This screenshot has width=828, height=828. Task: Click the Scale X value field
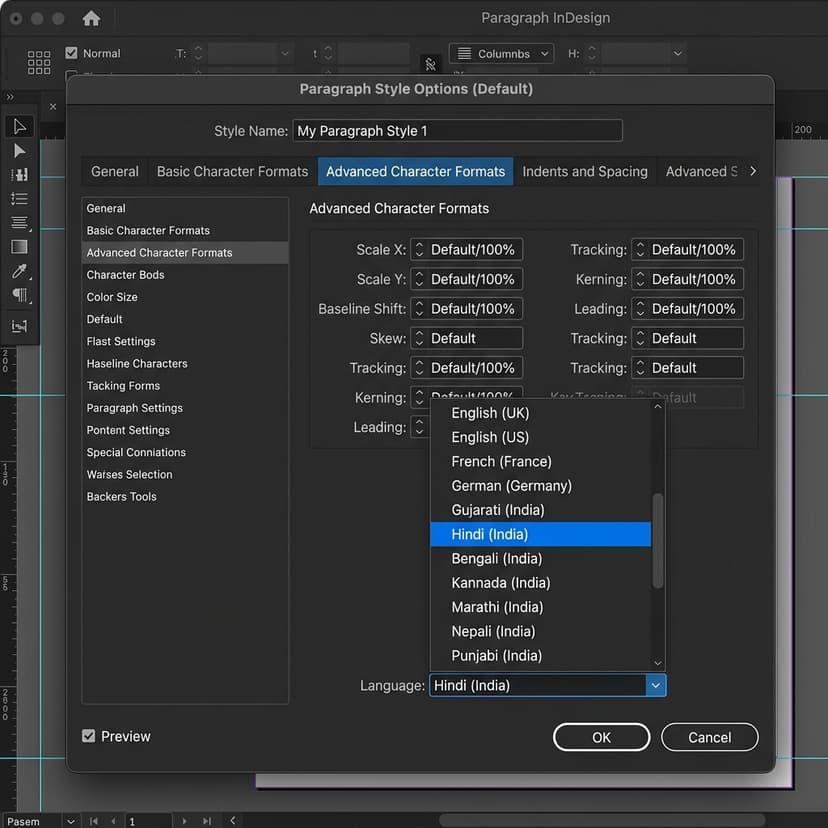(474, 249)
